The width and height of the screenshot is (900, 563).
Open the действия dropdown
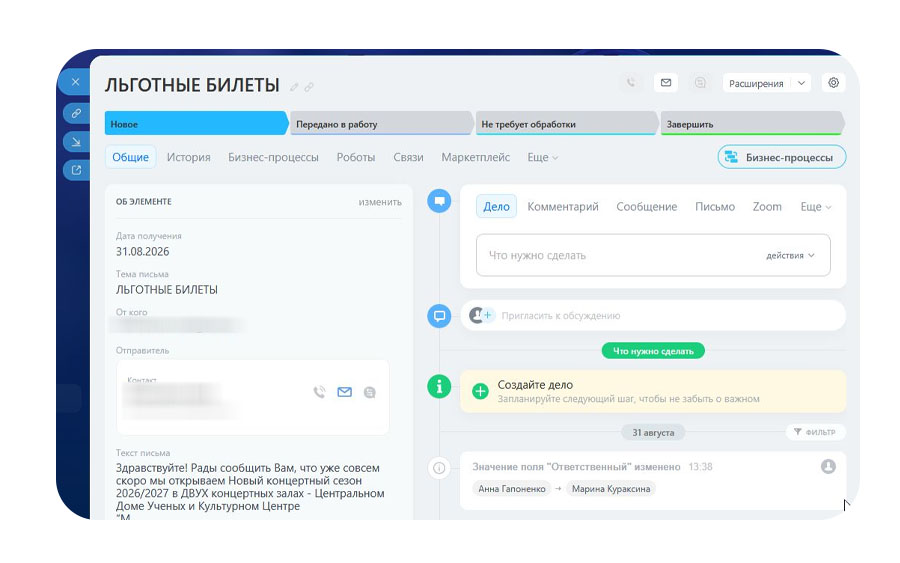point(790,255)
